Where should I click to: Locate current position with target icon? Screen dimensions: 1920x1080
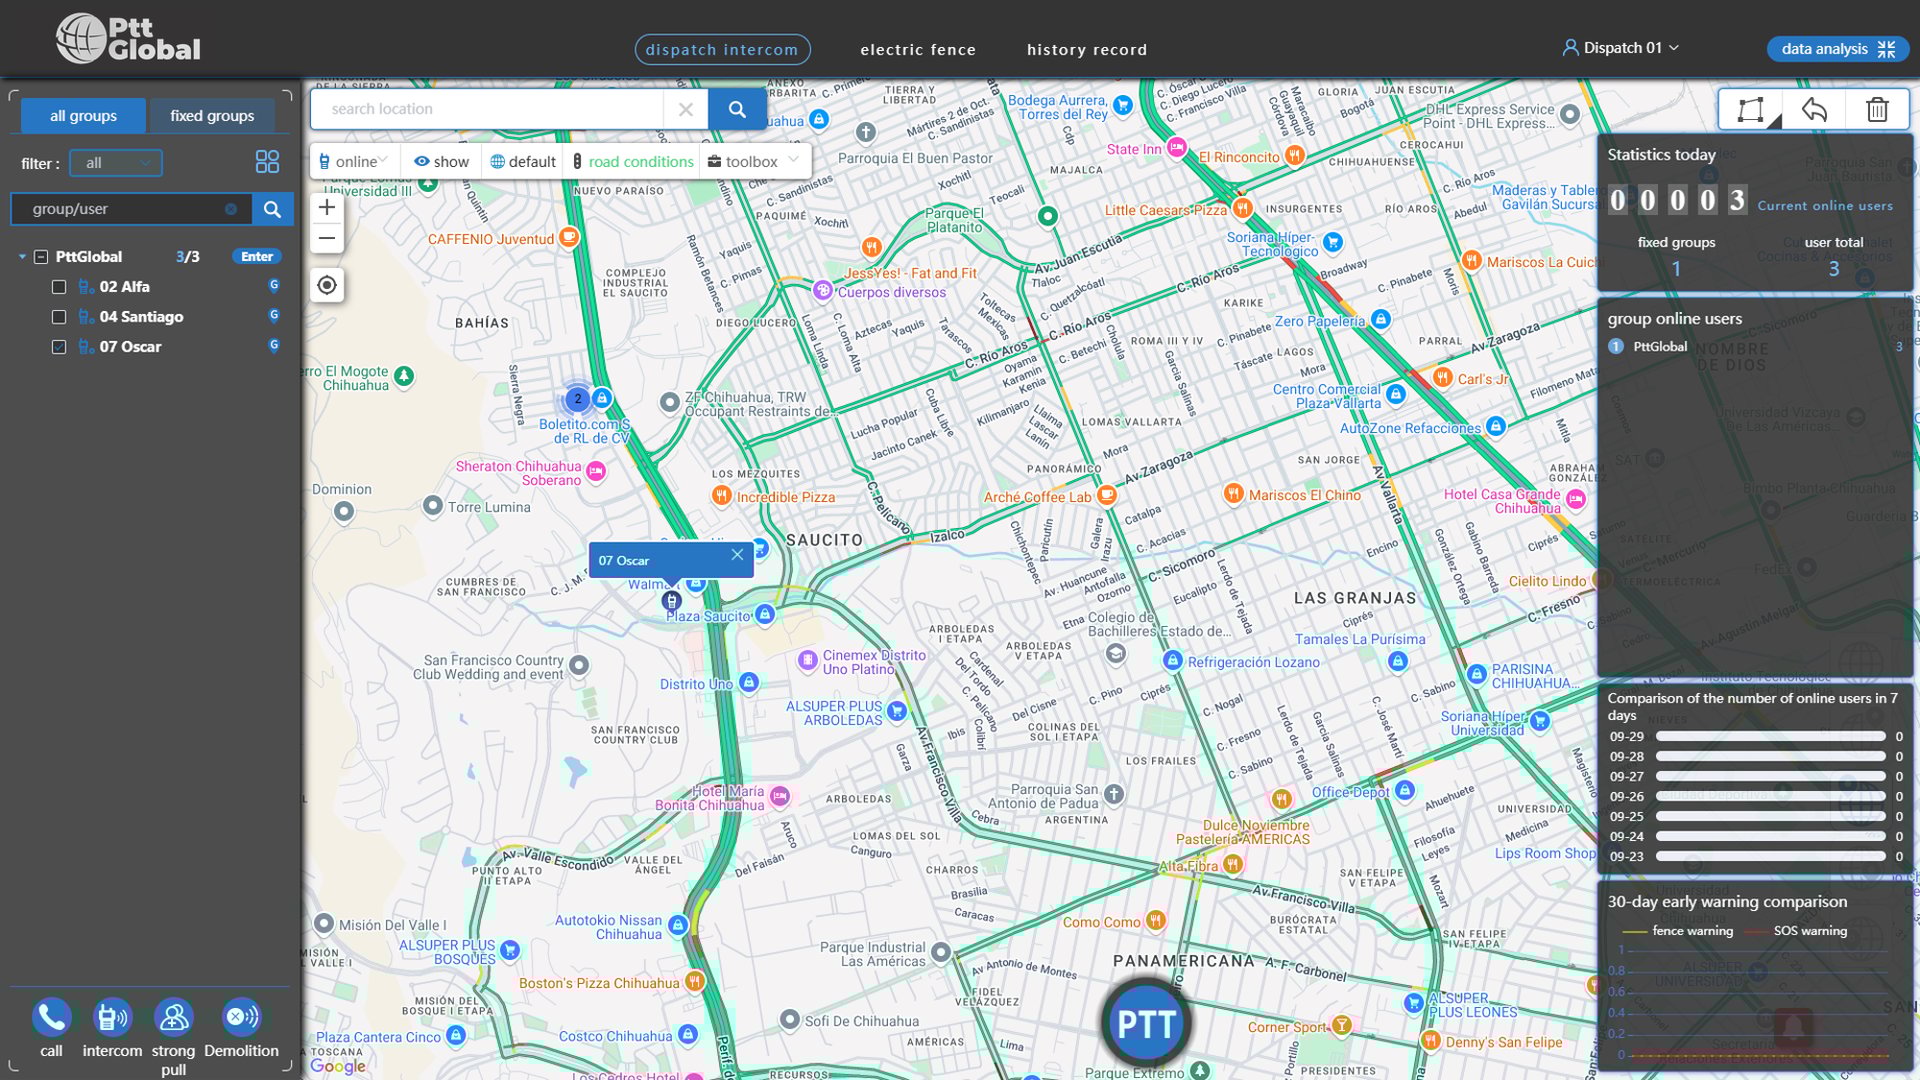click(327, 285)
